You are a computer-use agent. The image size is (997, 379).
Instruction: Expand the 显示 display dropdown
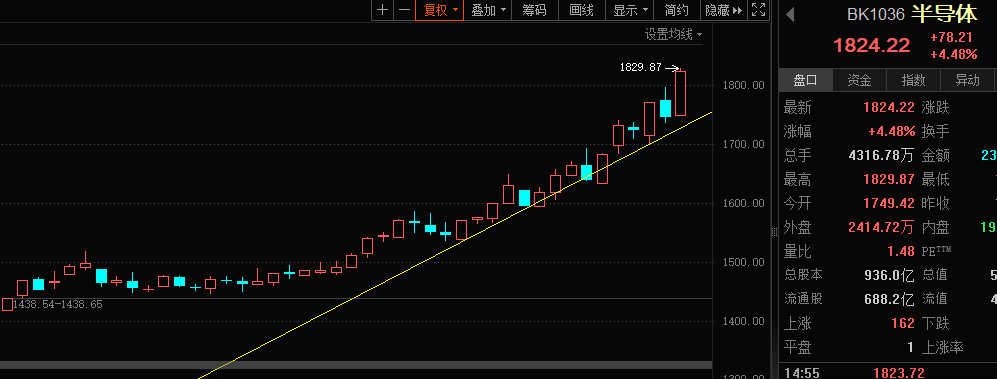tap(630, 10)
